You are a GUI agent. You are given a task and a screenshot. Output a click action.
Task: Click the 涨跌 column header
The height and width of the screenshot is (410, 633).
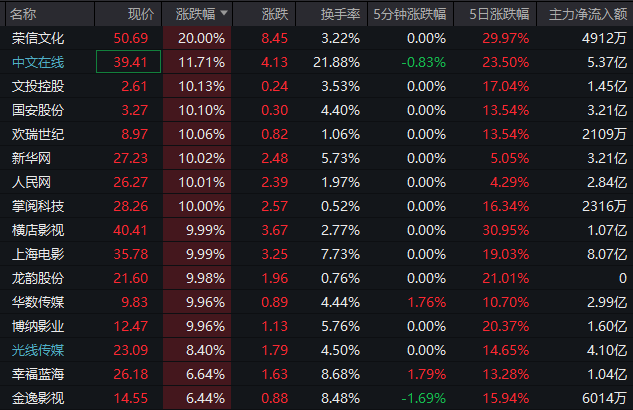pos(275,14)
